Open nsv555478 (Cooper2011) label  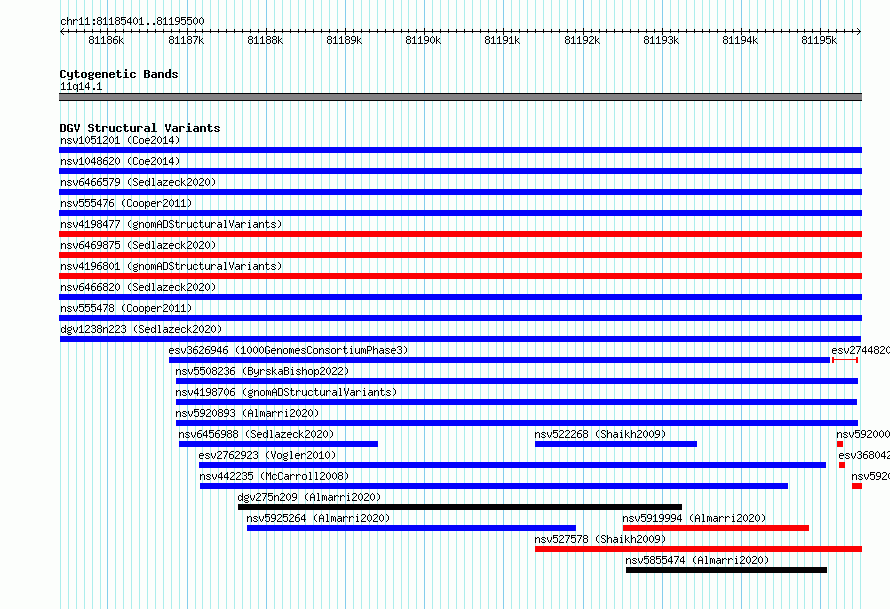tap(126, 308)
